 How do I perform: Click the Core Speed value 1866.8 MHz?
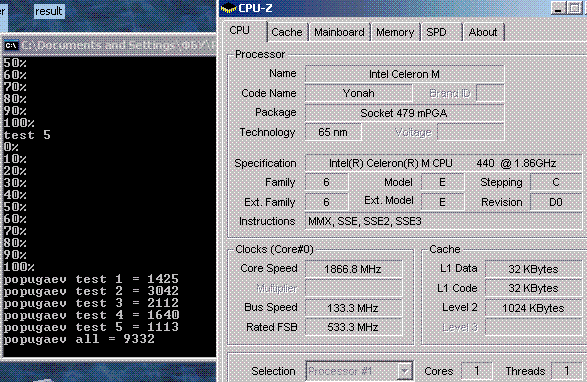353,269
